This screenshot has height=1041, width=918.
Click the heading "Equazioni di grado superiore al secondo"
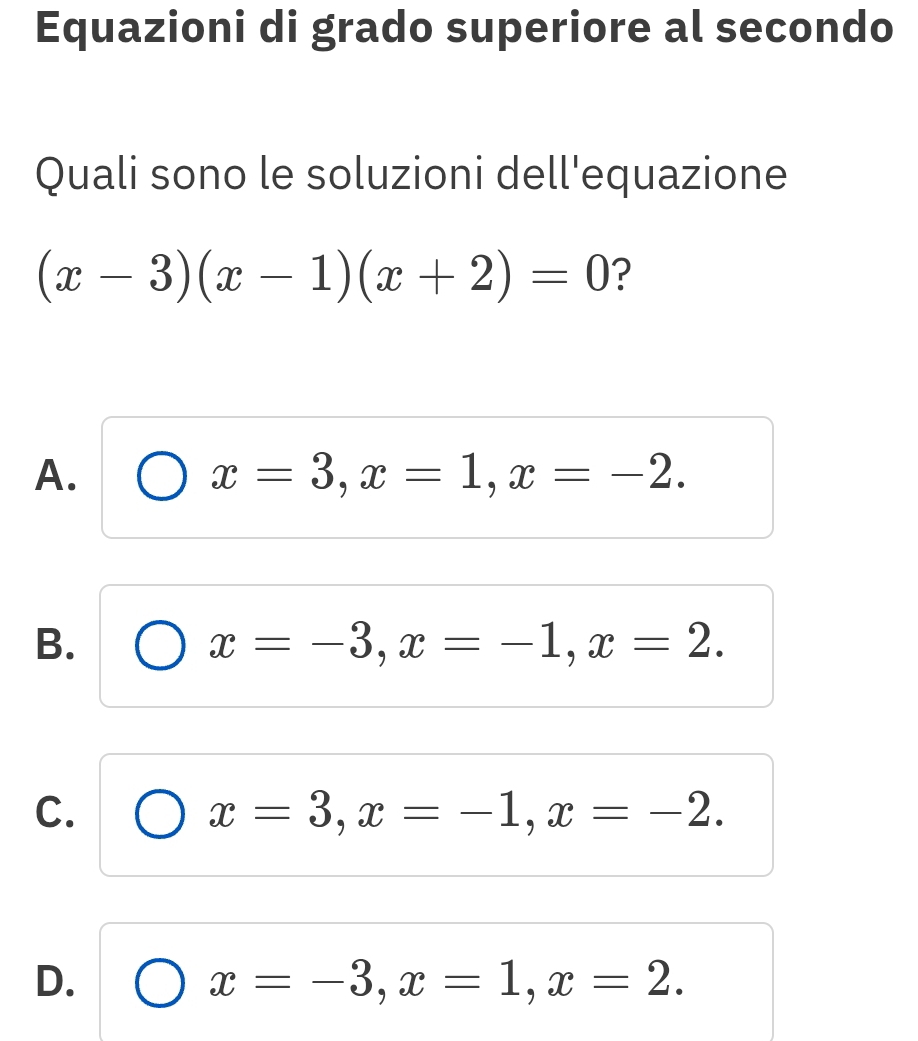(x=462, y=28)
